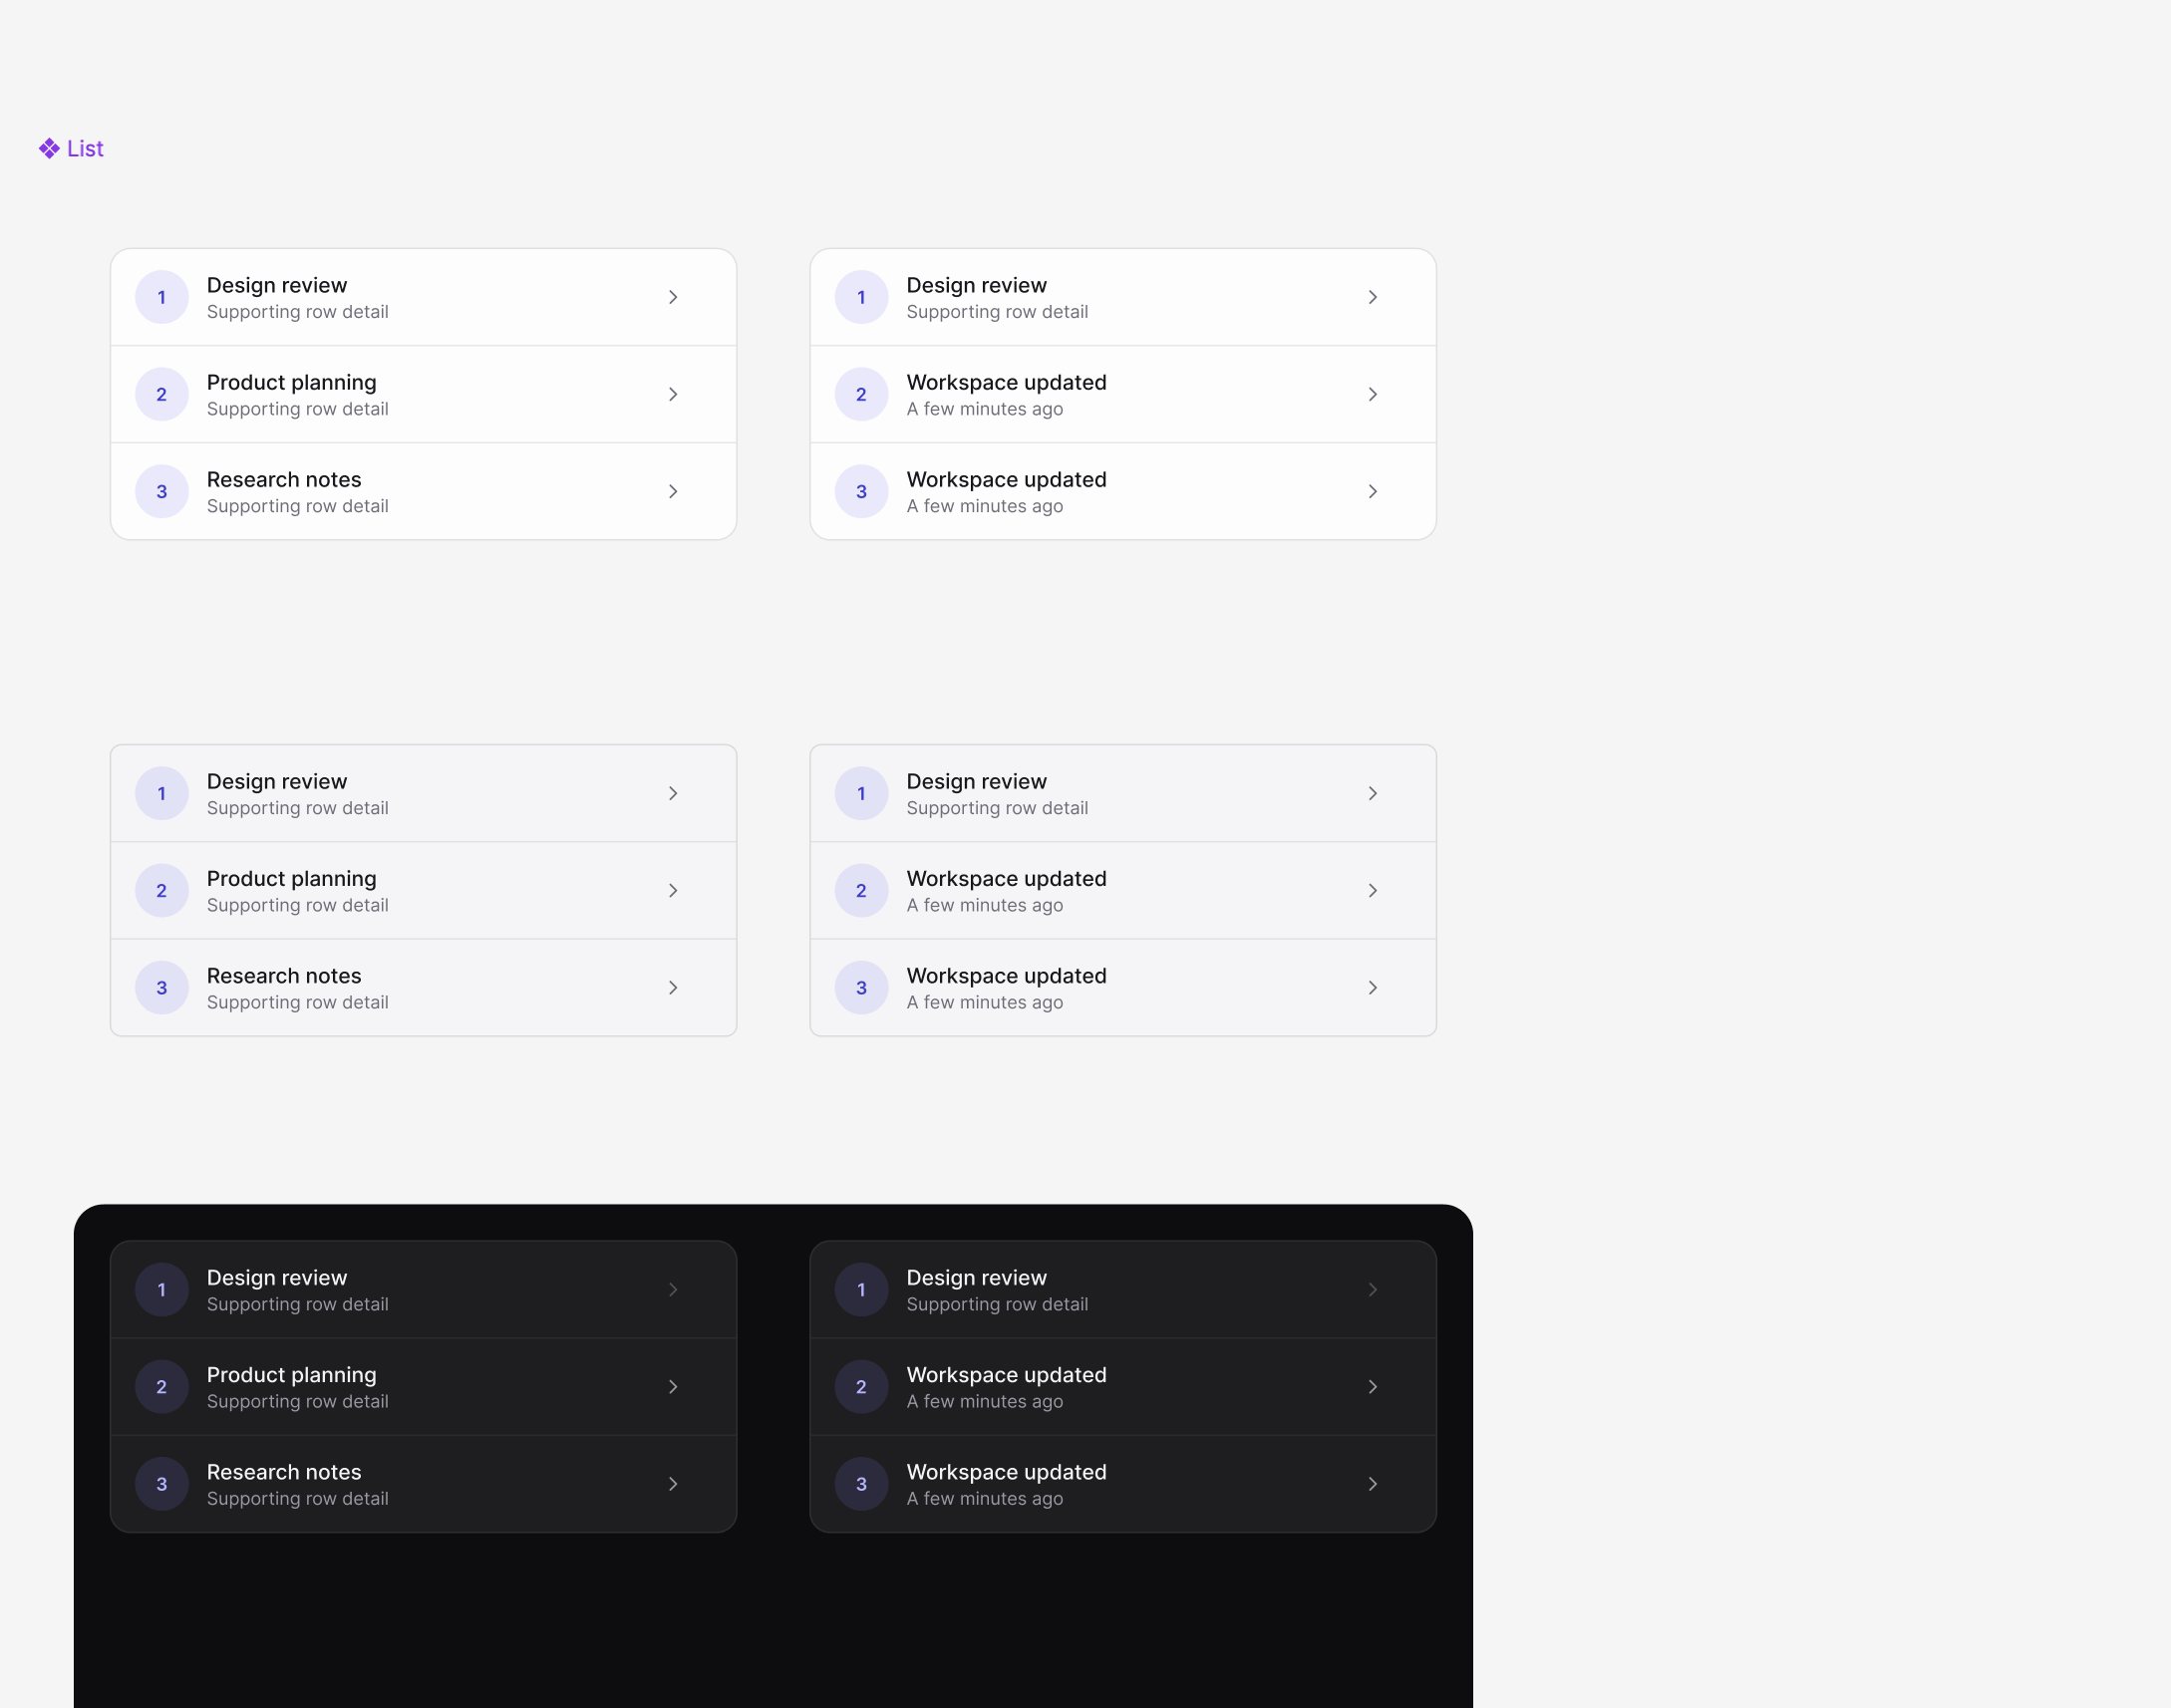Open Research notes chevron in white card
Screen dimensions: 2171x1708
pyautogui.click(x=673, y=491)
